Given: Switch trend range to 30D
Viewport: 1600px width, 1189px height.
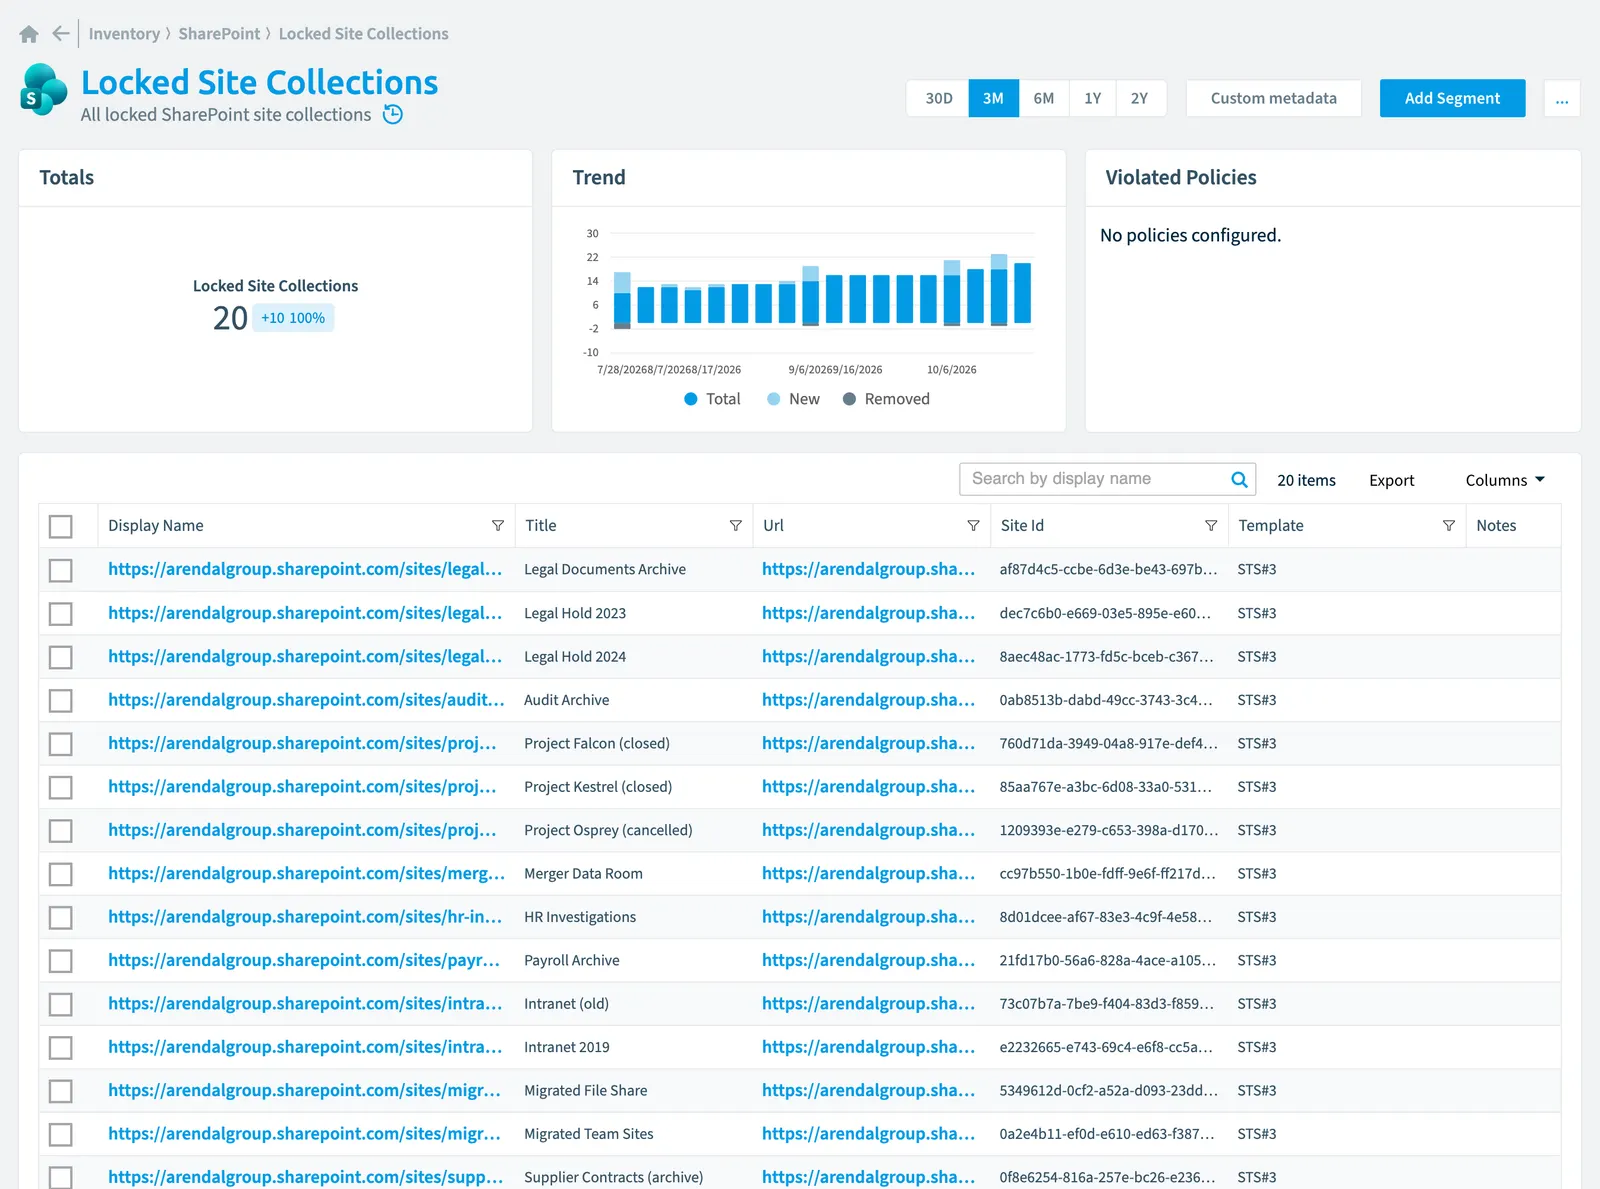Looking at the screenshot, I should click(938, 98).
